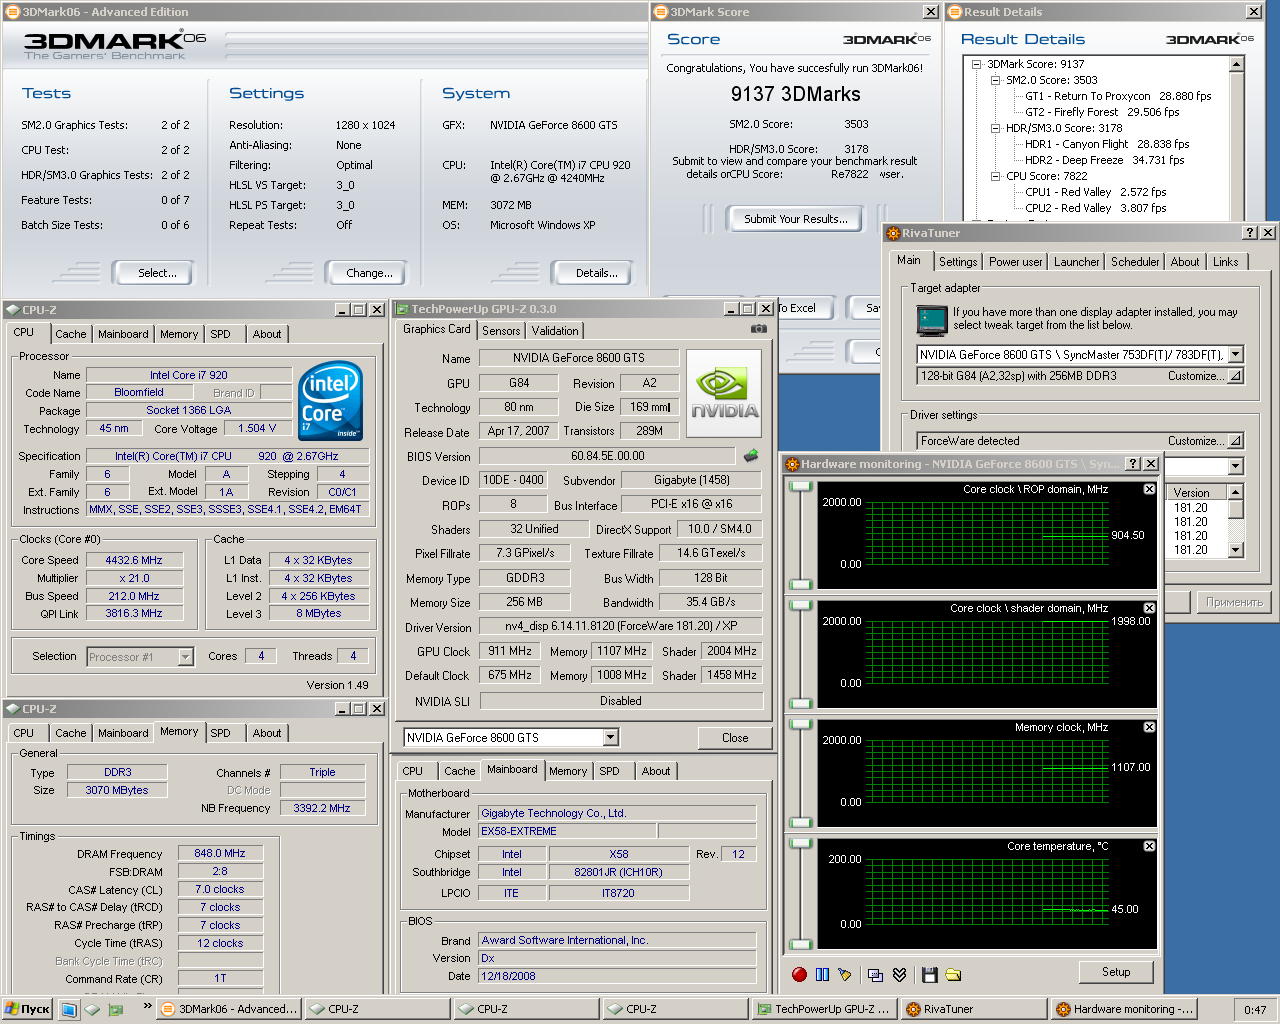Click the bottom slider handle of Core temperature graph
Image resolution: width=1280 pixels, height=1024 pixels.
point(800,943)
